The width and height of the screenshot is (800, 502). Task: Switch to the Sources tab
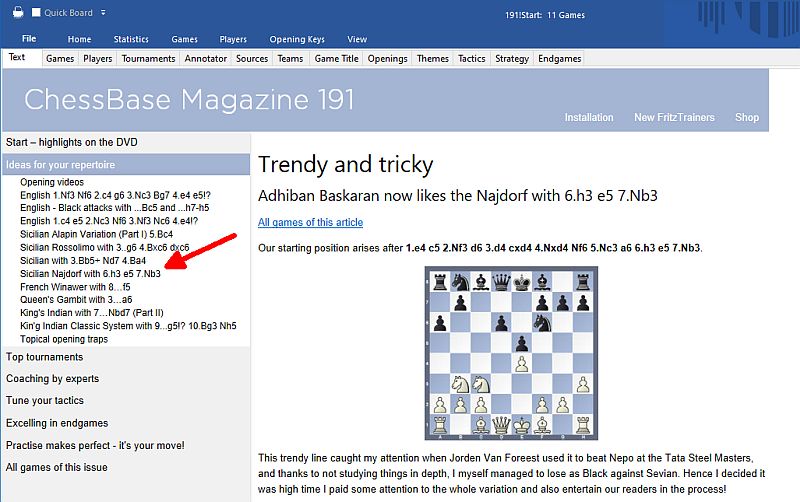[x=252, y=59]
